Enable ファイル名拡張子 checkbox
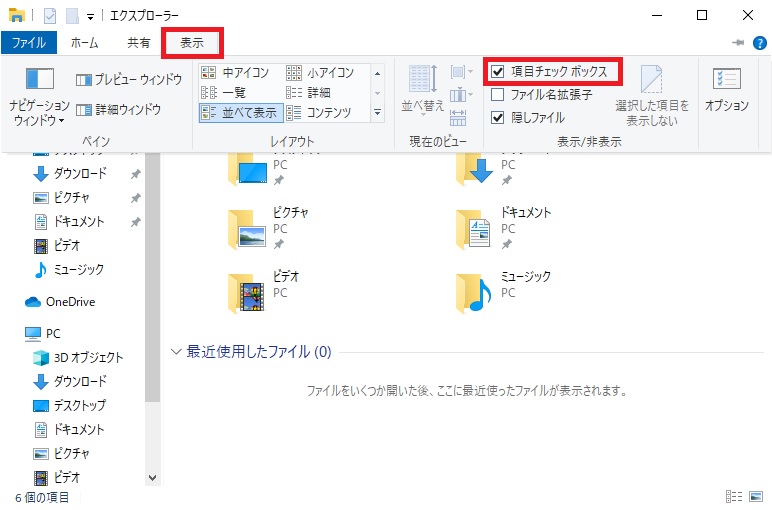 coord(542,95)
